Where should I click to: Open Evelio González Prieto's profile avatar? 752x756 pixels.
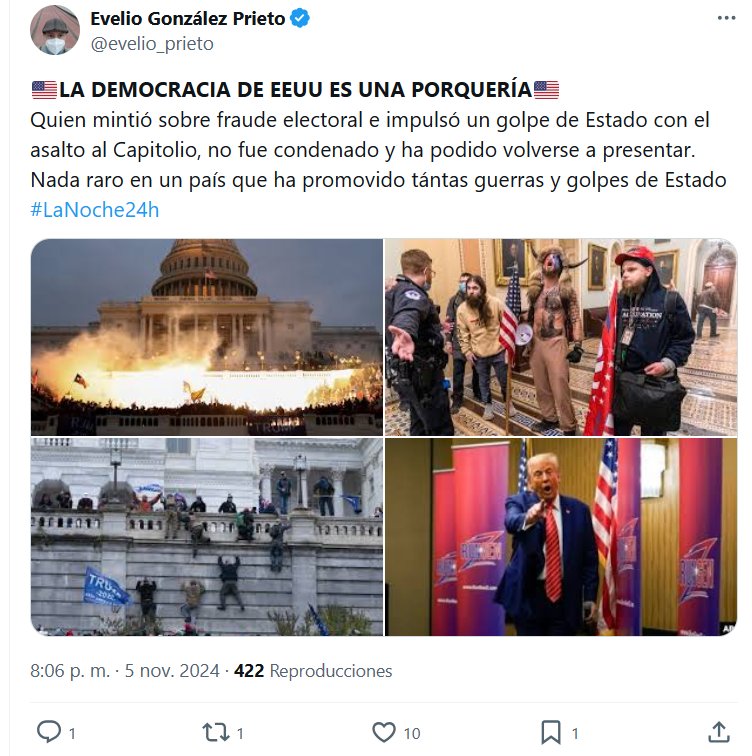pos(54,30)
